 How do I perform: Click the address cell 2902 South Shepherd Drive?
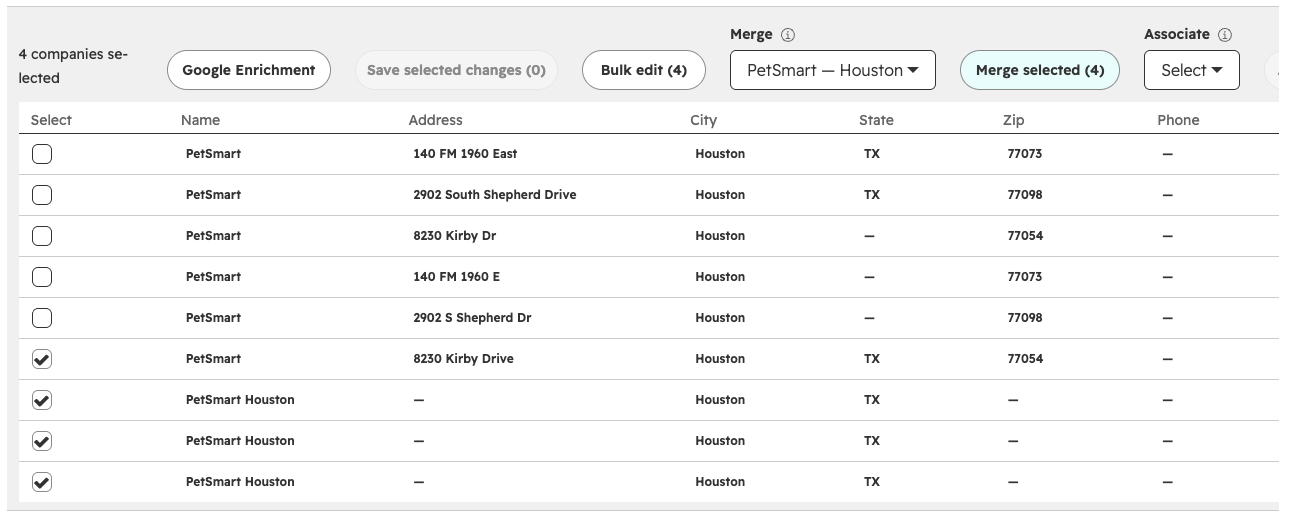click(x=495, y=195)
